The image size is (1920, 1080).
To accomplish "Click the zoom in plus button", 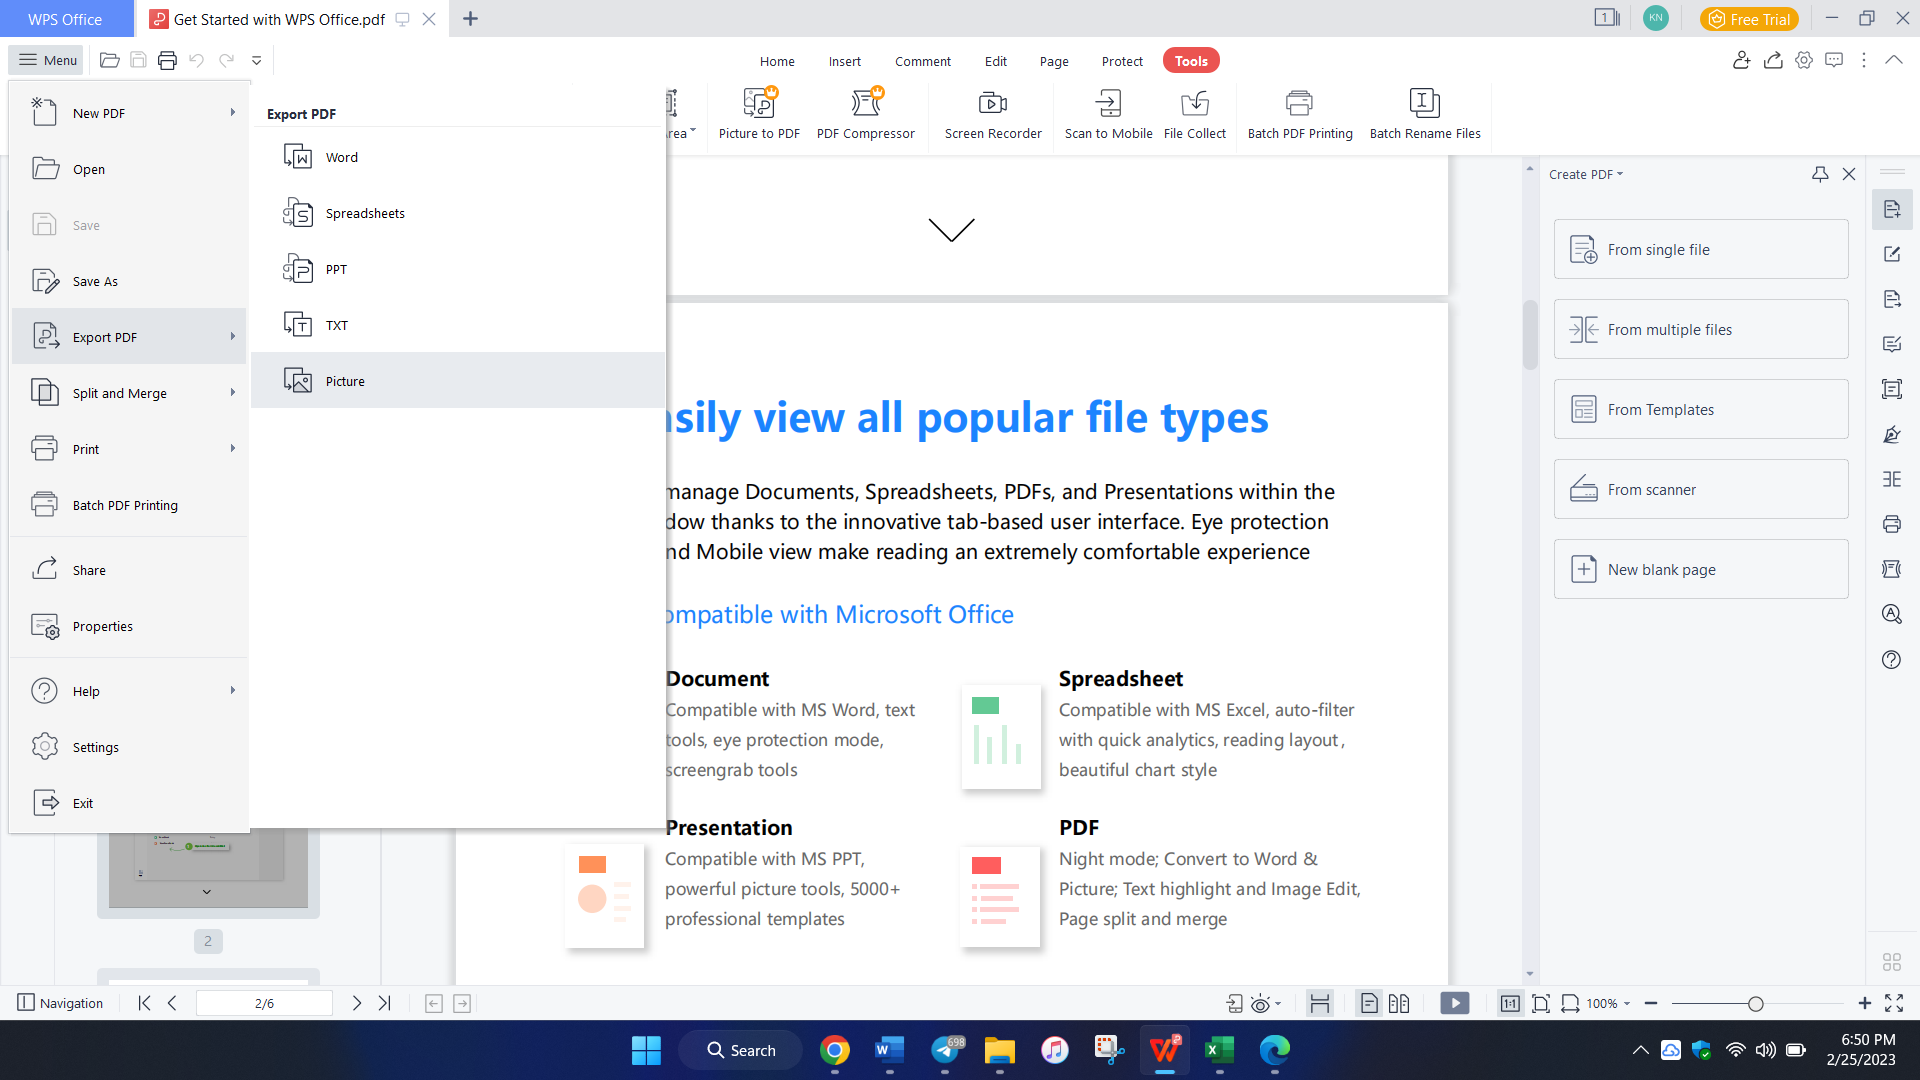I will [1864, 1003].
